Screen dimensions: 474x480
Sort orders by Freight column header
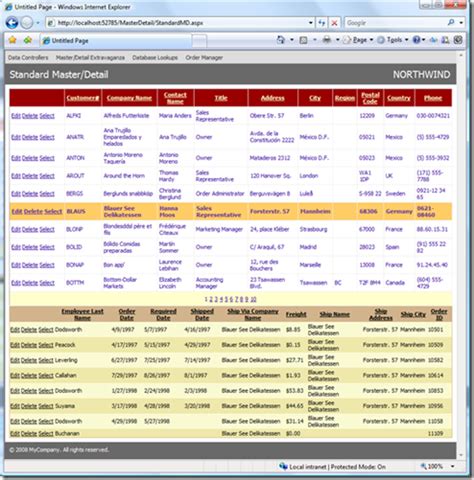296,314
